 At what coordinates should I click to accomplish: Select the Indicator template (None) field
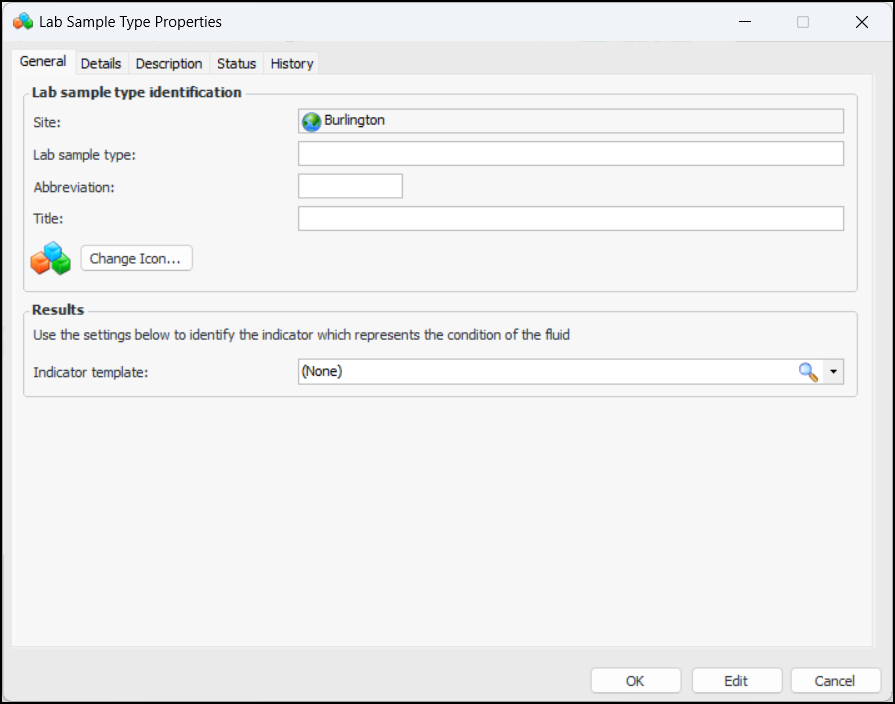pyautogui.click(x=545, y=372)
